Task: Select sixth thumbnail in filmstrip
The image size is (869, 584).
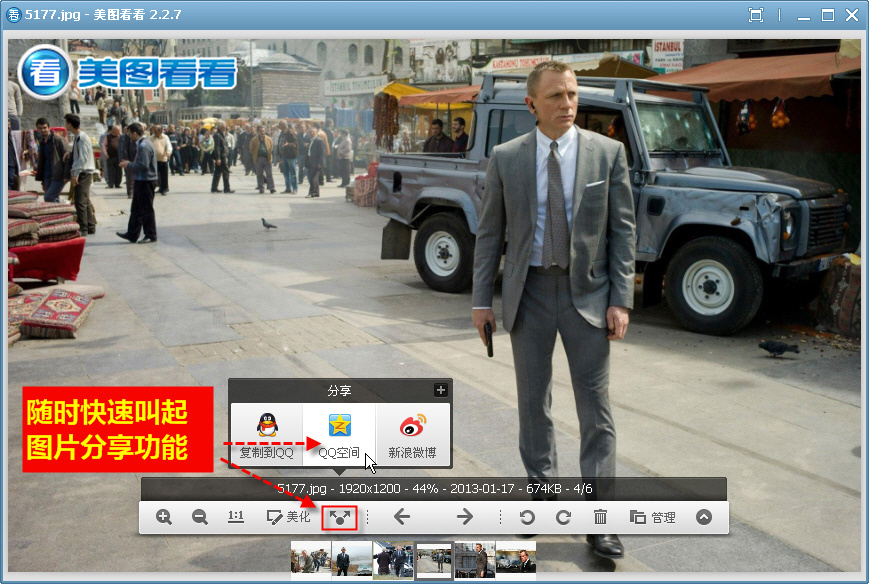Action: click(x=516, y=559)
